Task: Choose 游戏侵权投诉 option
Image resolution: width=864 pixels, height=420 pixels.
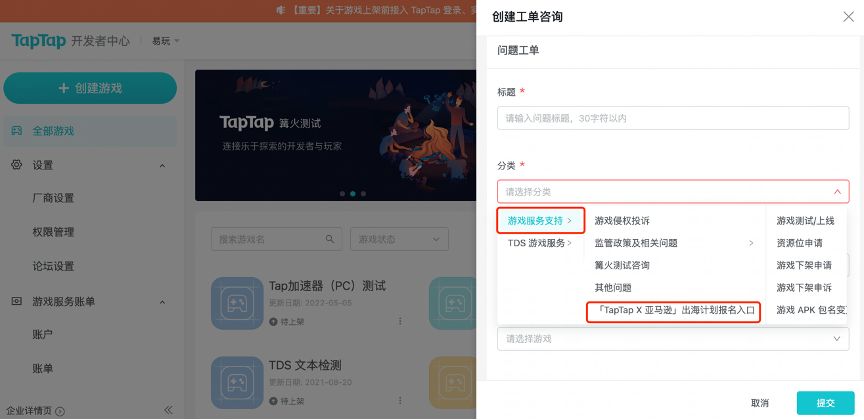Action: tap(622, 221)
